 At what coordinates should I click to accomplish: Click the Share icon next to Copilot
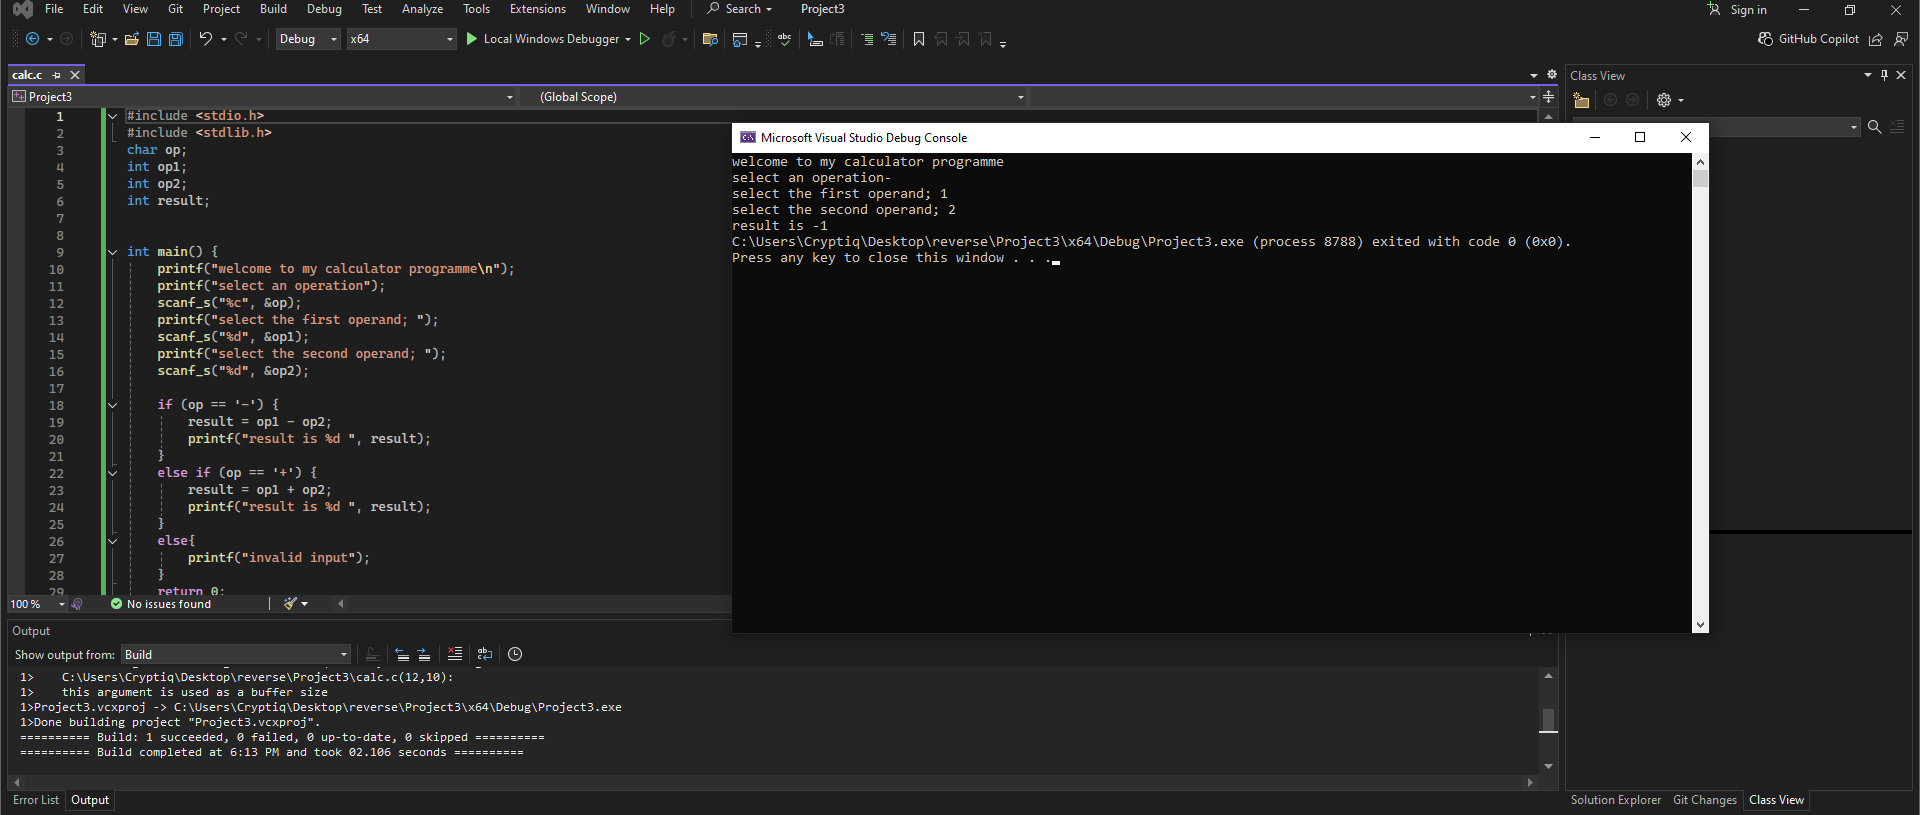click(x=1876, y=39)
